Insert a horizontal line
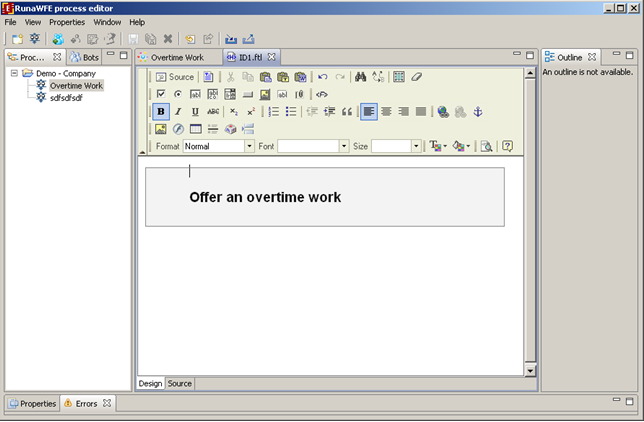The width and height of the screenshot is (644, 422). point(213,129)
